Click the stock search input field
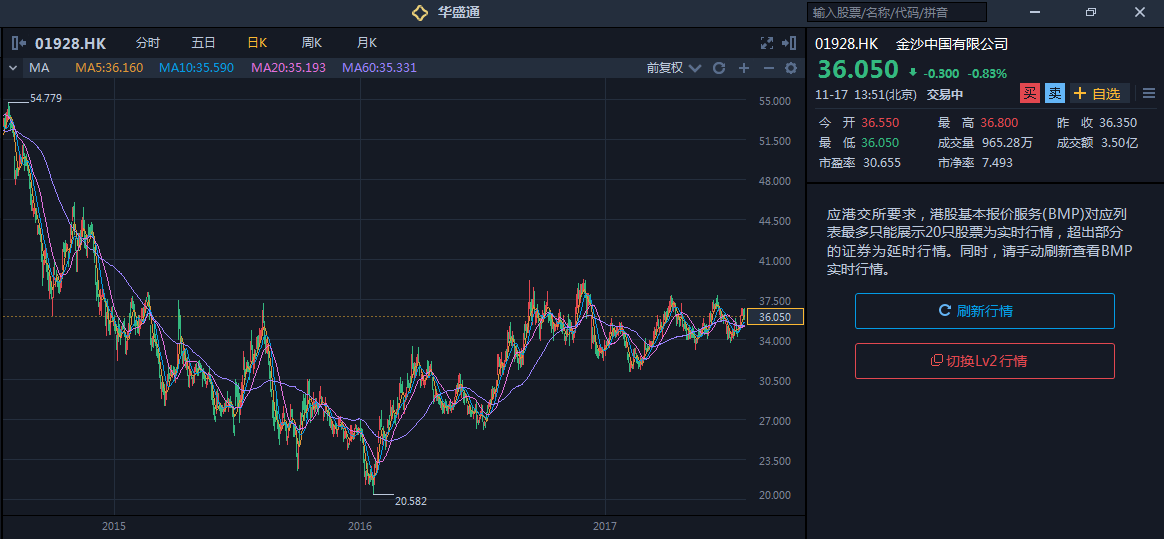This screenshot has width=1164, height=539. (x=896, y=12)
